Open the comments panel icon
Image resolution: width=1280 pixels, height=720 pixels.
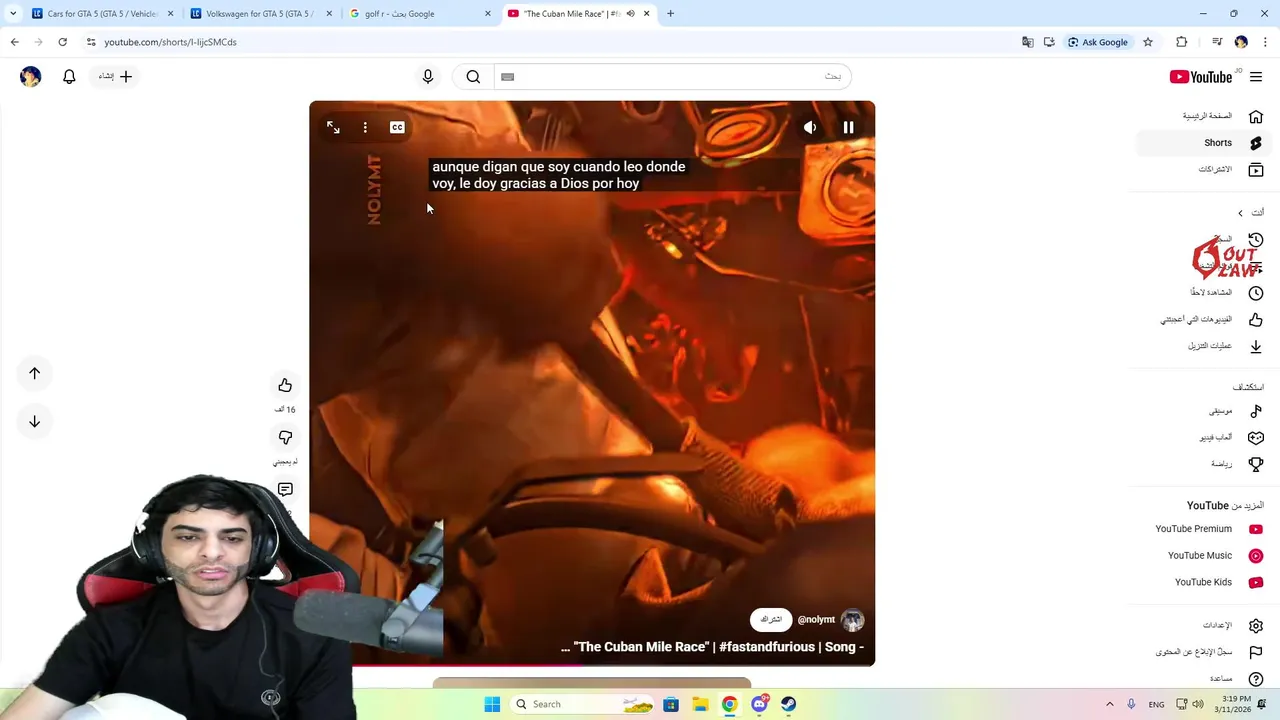(285, 489)
